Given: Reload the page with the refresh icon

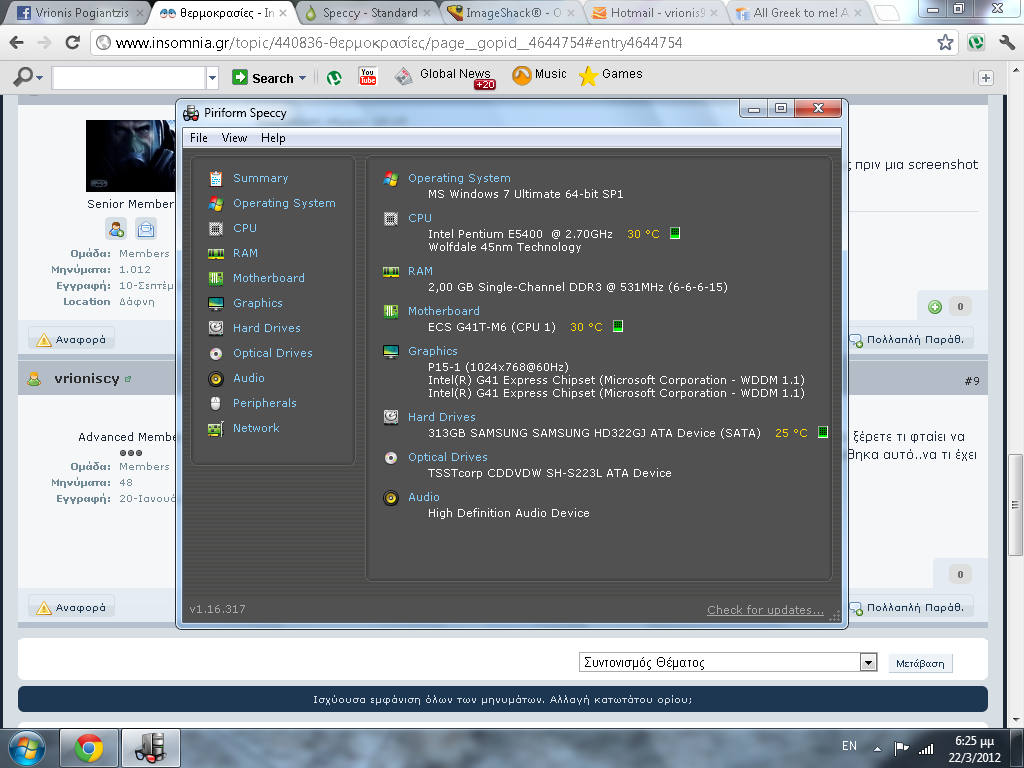Looking at the screenshot, I should click(72, 42).
